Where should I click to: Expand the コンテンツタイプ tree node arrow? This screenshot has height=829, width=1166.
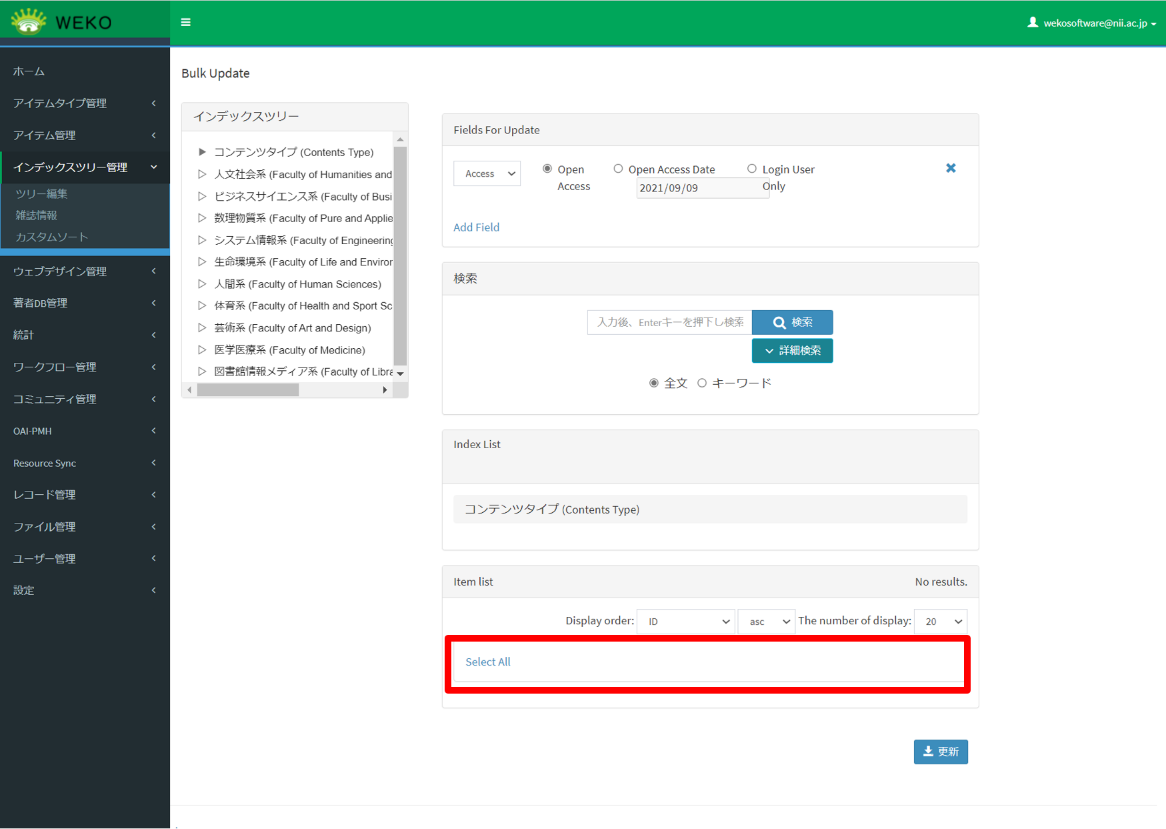point(202,152)
